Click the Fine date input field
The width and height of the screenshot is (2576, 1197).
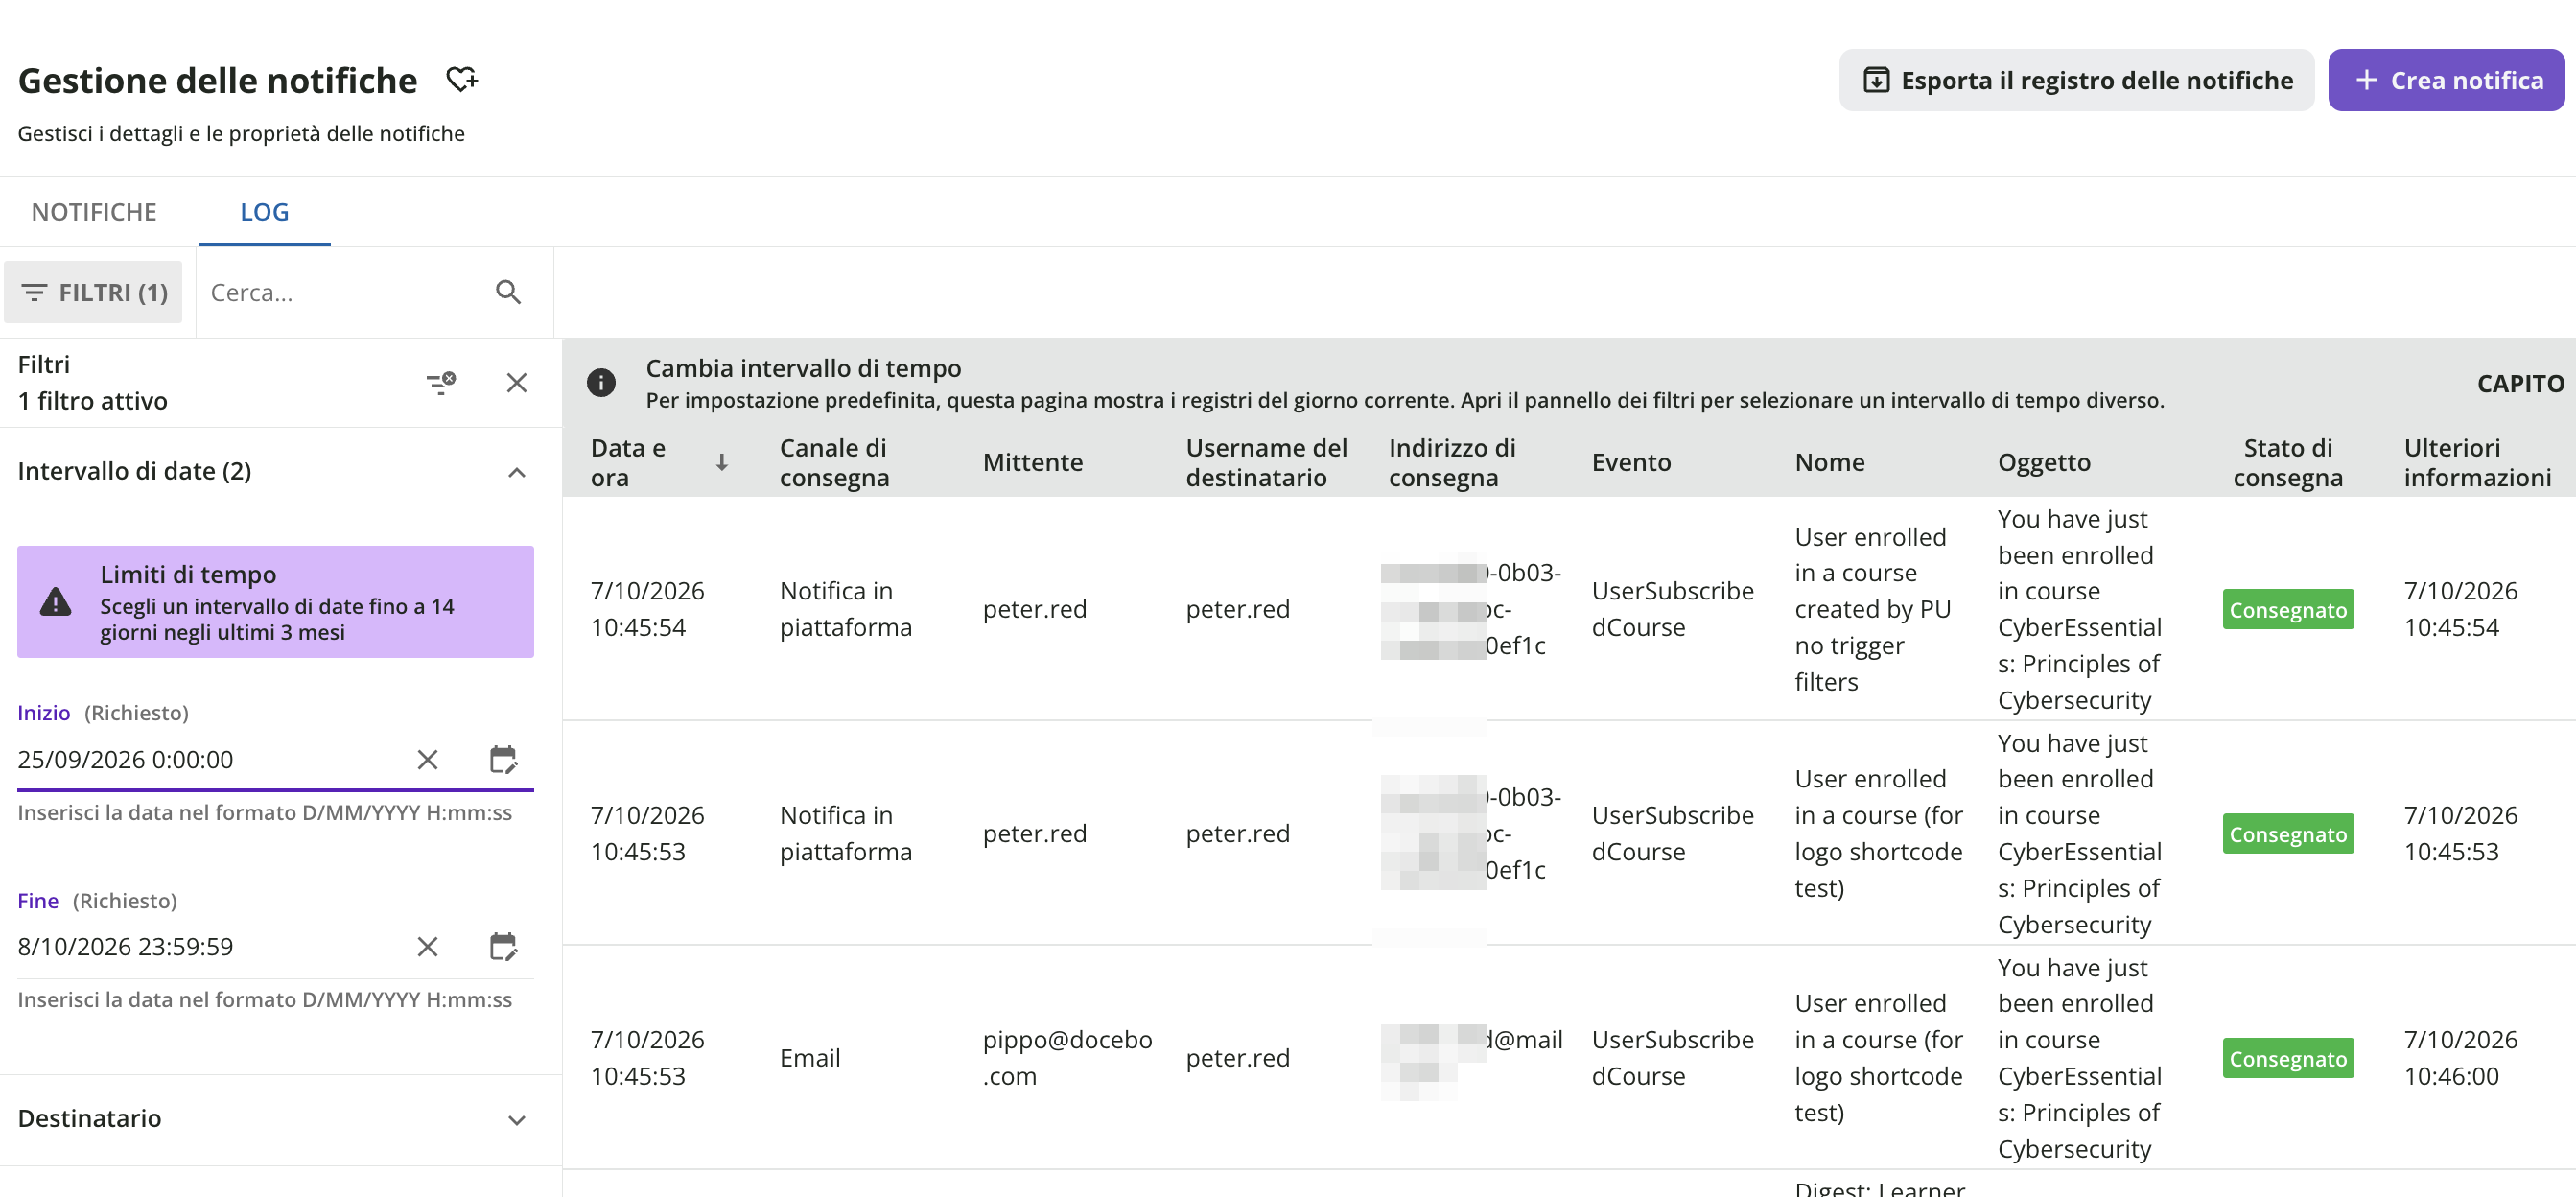point(210,946)
